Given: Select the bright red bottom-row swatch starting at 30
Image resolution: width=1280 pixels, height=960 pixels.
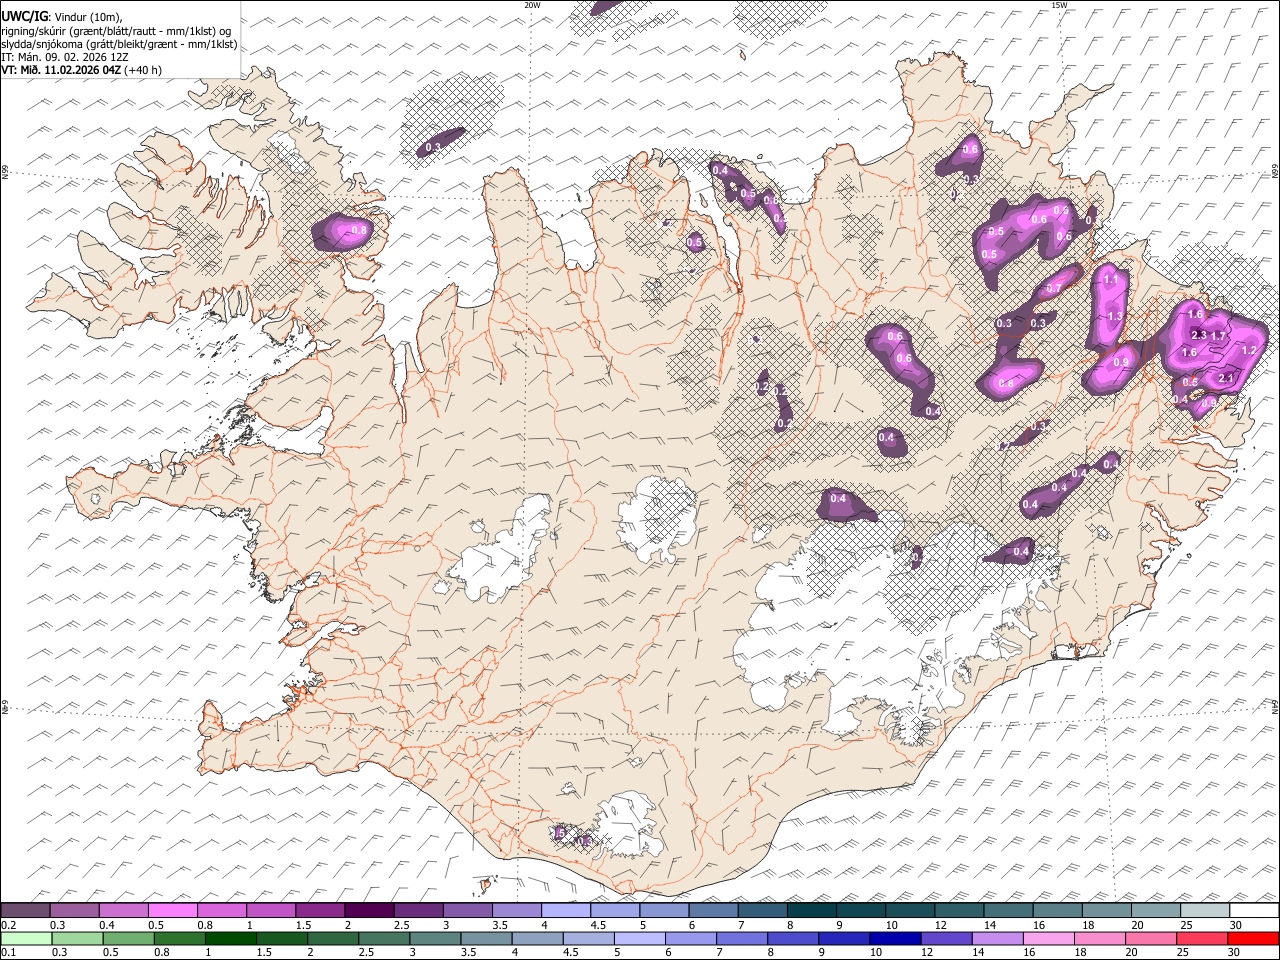Looking at the screenshot, I should pyautogui.click(x=1252, y=938).
